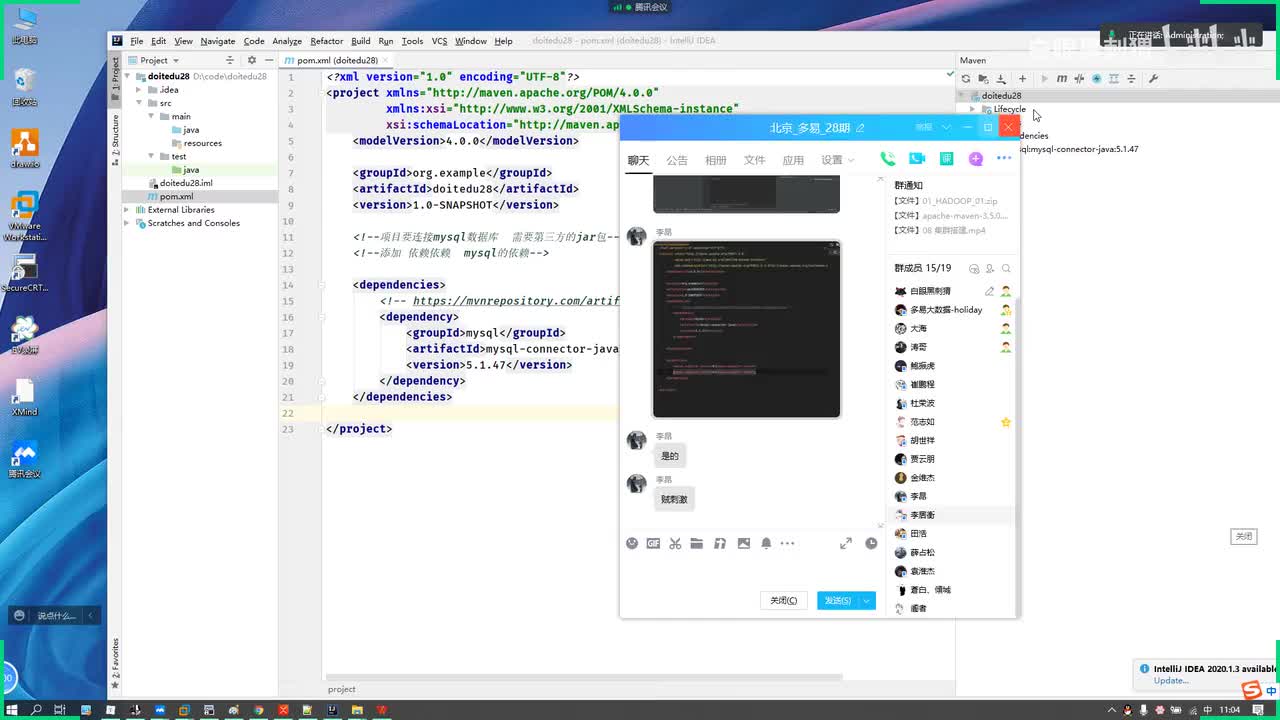The height and width of the screenshot is (720, 1280).
Task: Expand the Lifecycle node in Maven panel
Action: click(x=973, y=109)
